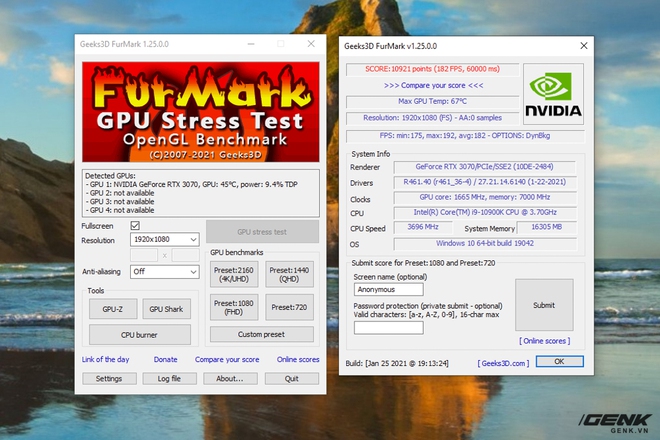Click the GeForce RTX 3070/PCIe/SSE2 renderer value

[x=484, y=166]
